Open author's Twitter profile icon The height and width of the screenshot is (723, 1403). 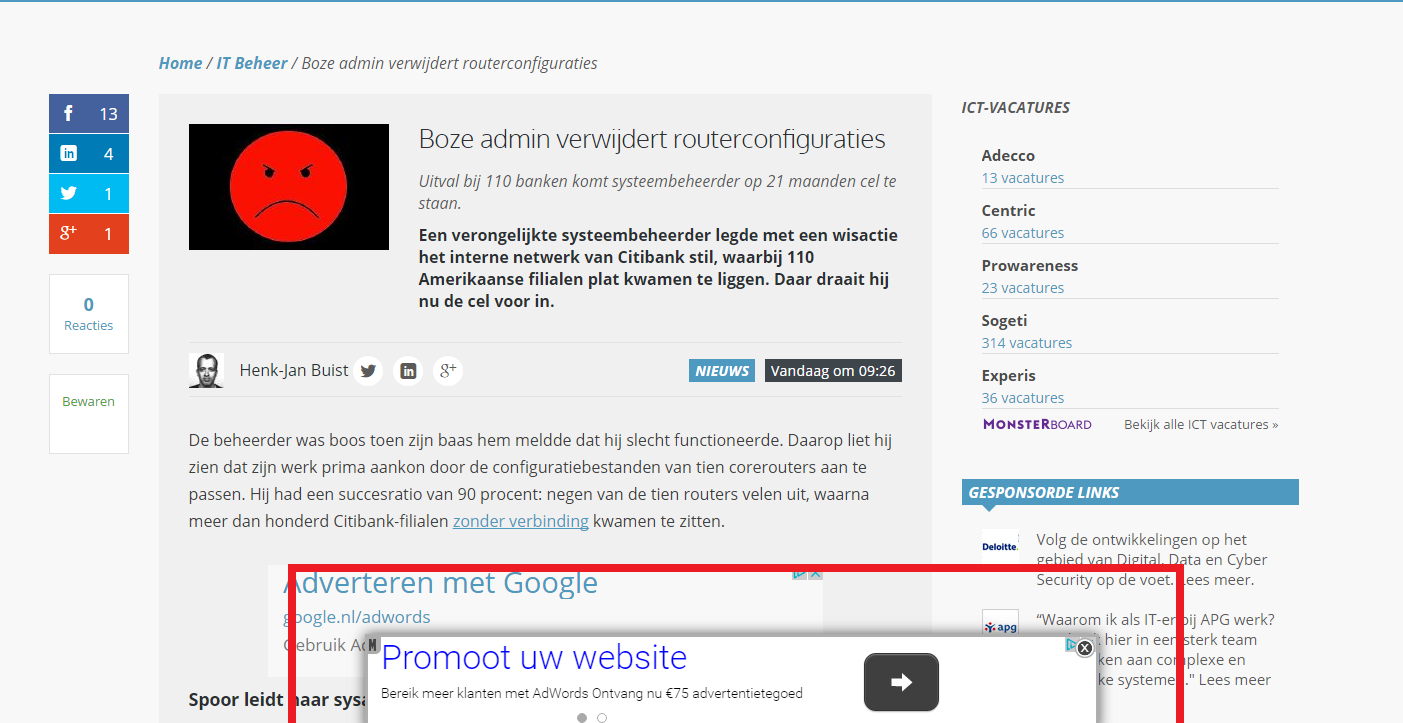368,371
